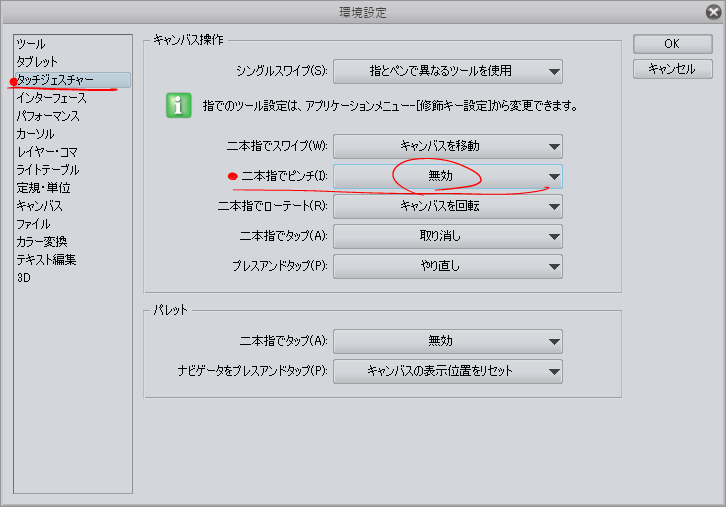Click the ナビゲータをプレスアンドタップ(P) label

(252, 371)
